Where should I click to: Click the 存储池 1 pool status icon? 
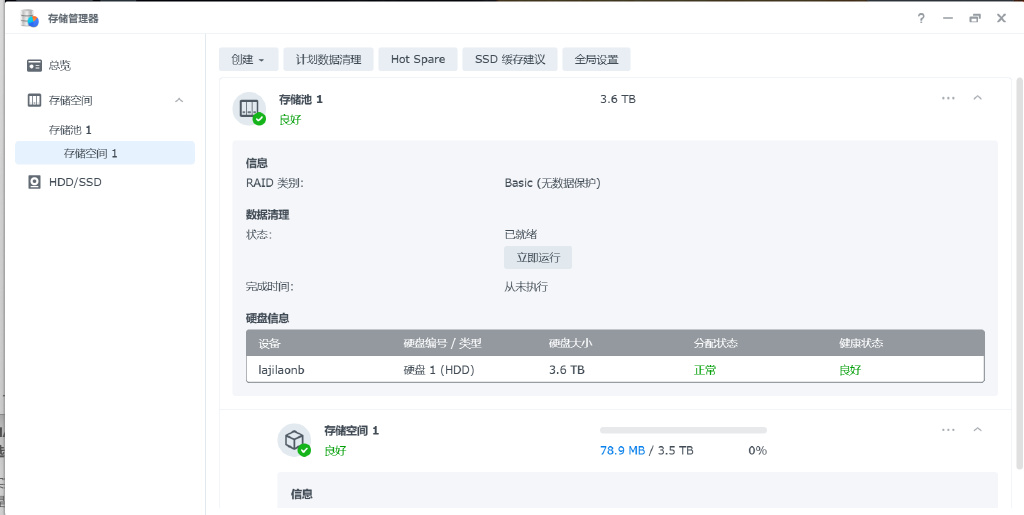pyautogui.click(x=249, y=108)
